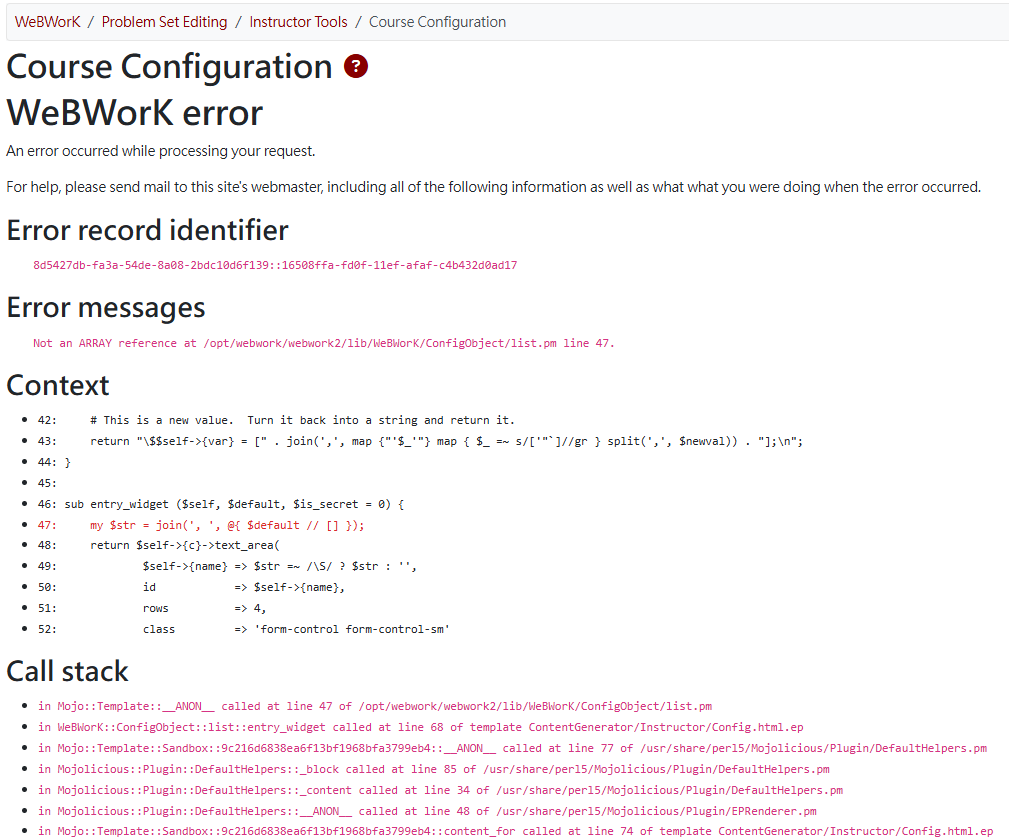The image size is (1009, 839).
Task: Click call stack entry_widget line 68 entry
Action: (420, 727)
